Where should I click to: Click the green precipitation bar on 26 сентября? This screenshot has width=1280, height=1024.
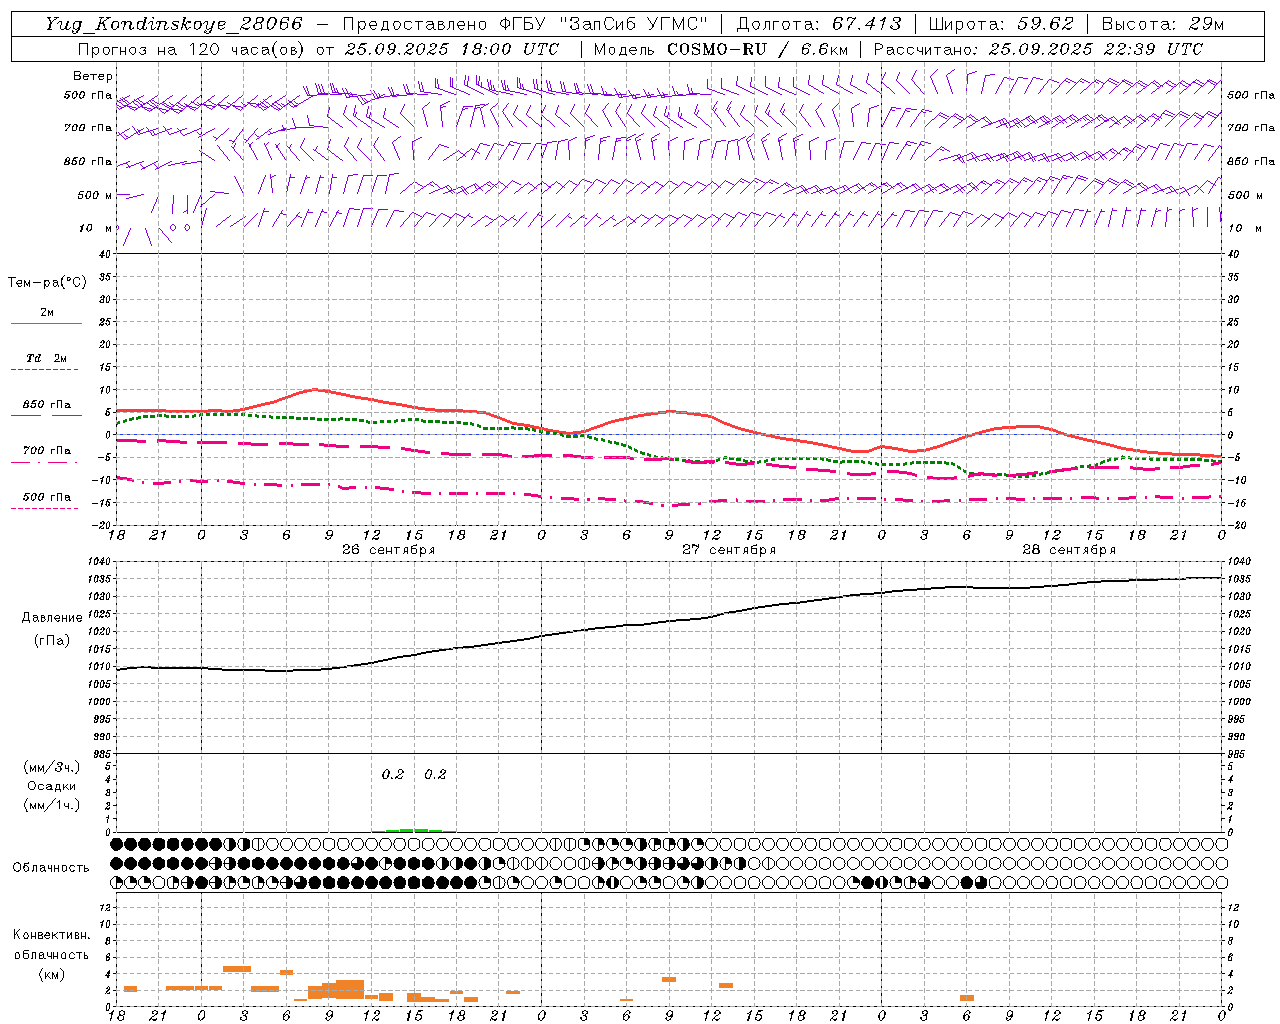(x=414, y=830)
